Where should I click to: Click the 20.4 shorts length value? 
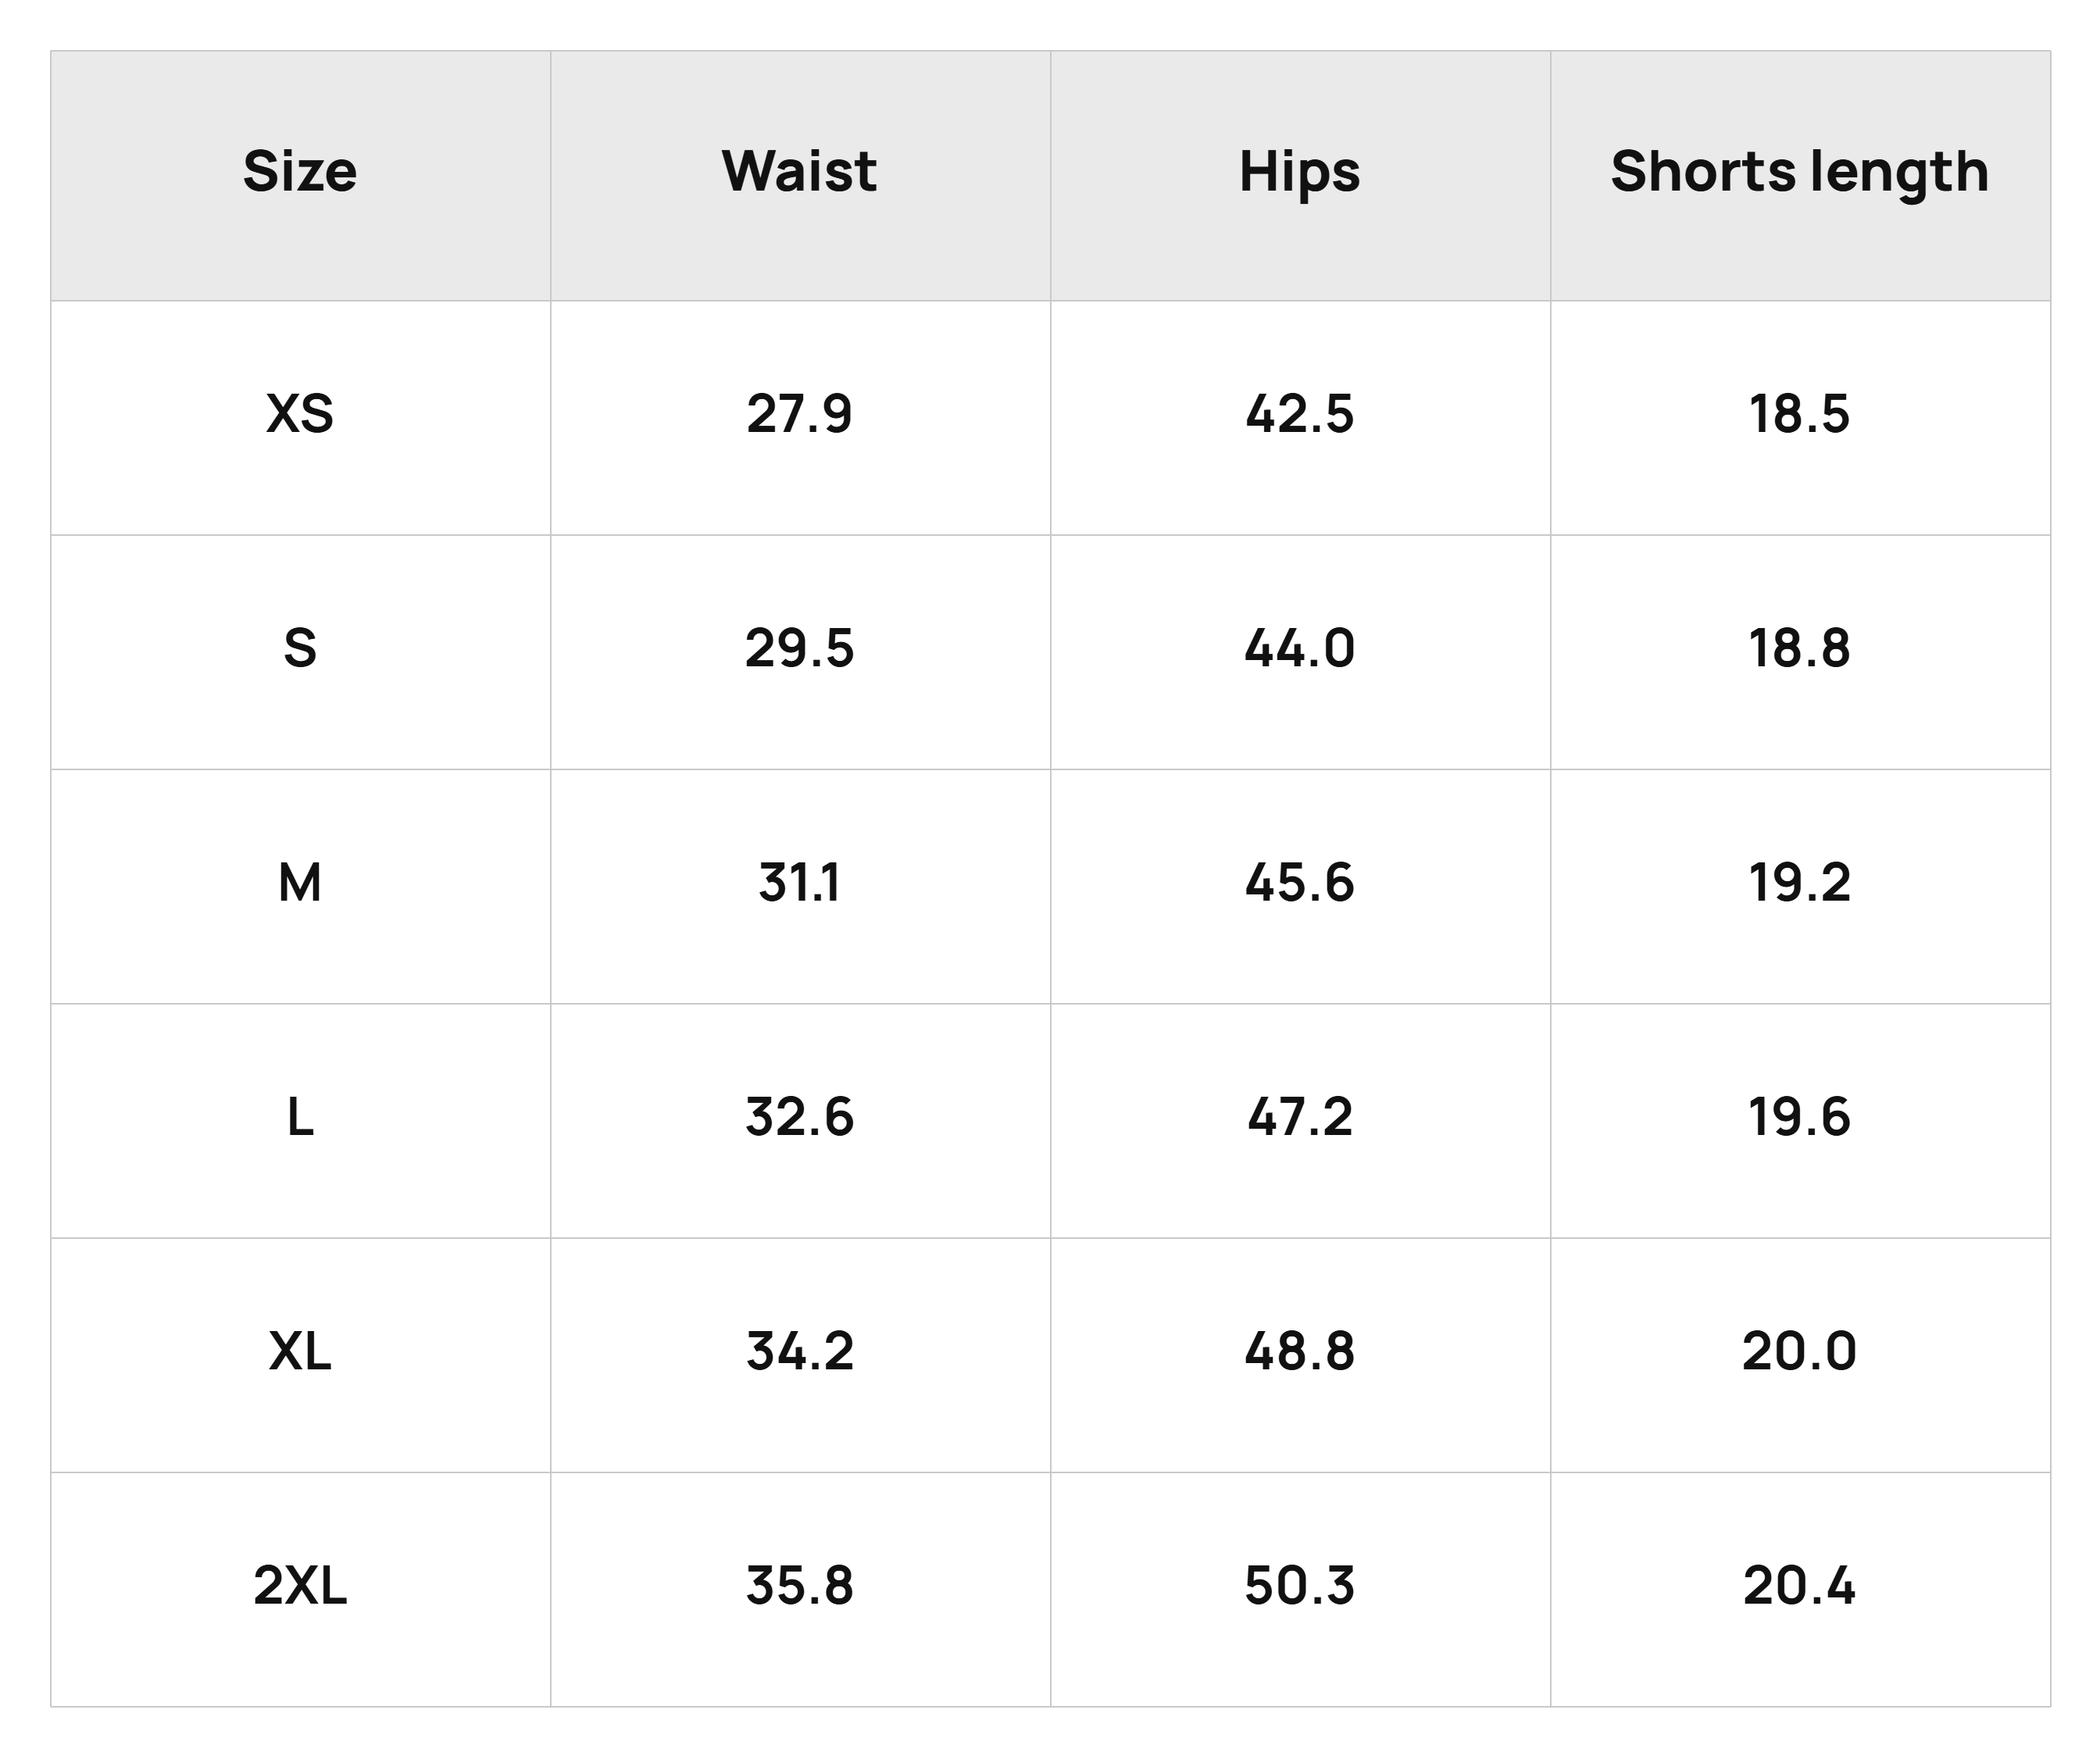[x=1800, y=1585]
